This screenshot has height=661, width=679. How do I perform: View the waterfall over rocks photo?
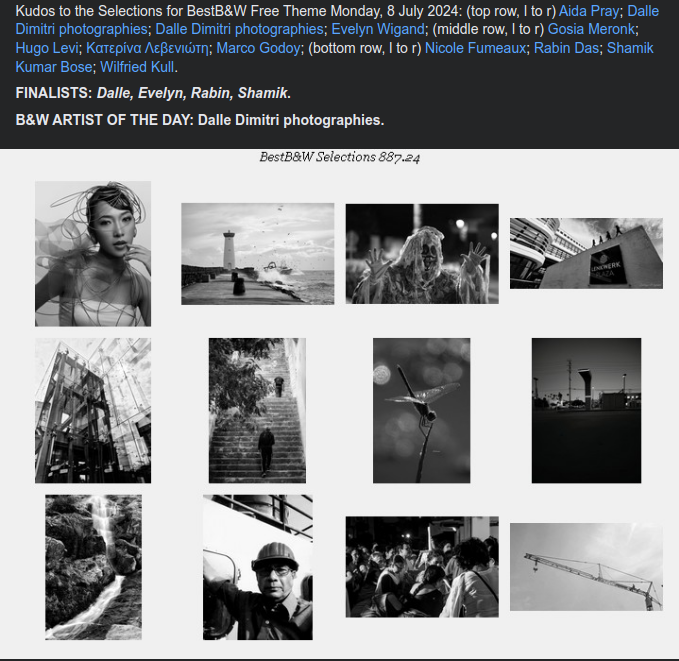94,567
